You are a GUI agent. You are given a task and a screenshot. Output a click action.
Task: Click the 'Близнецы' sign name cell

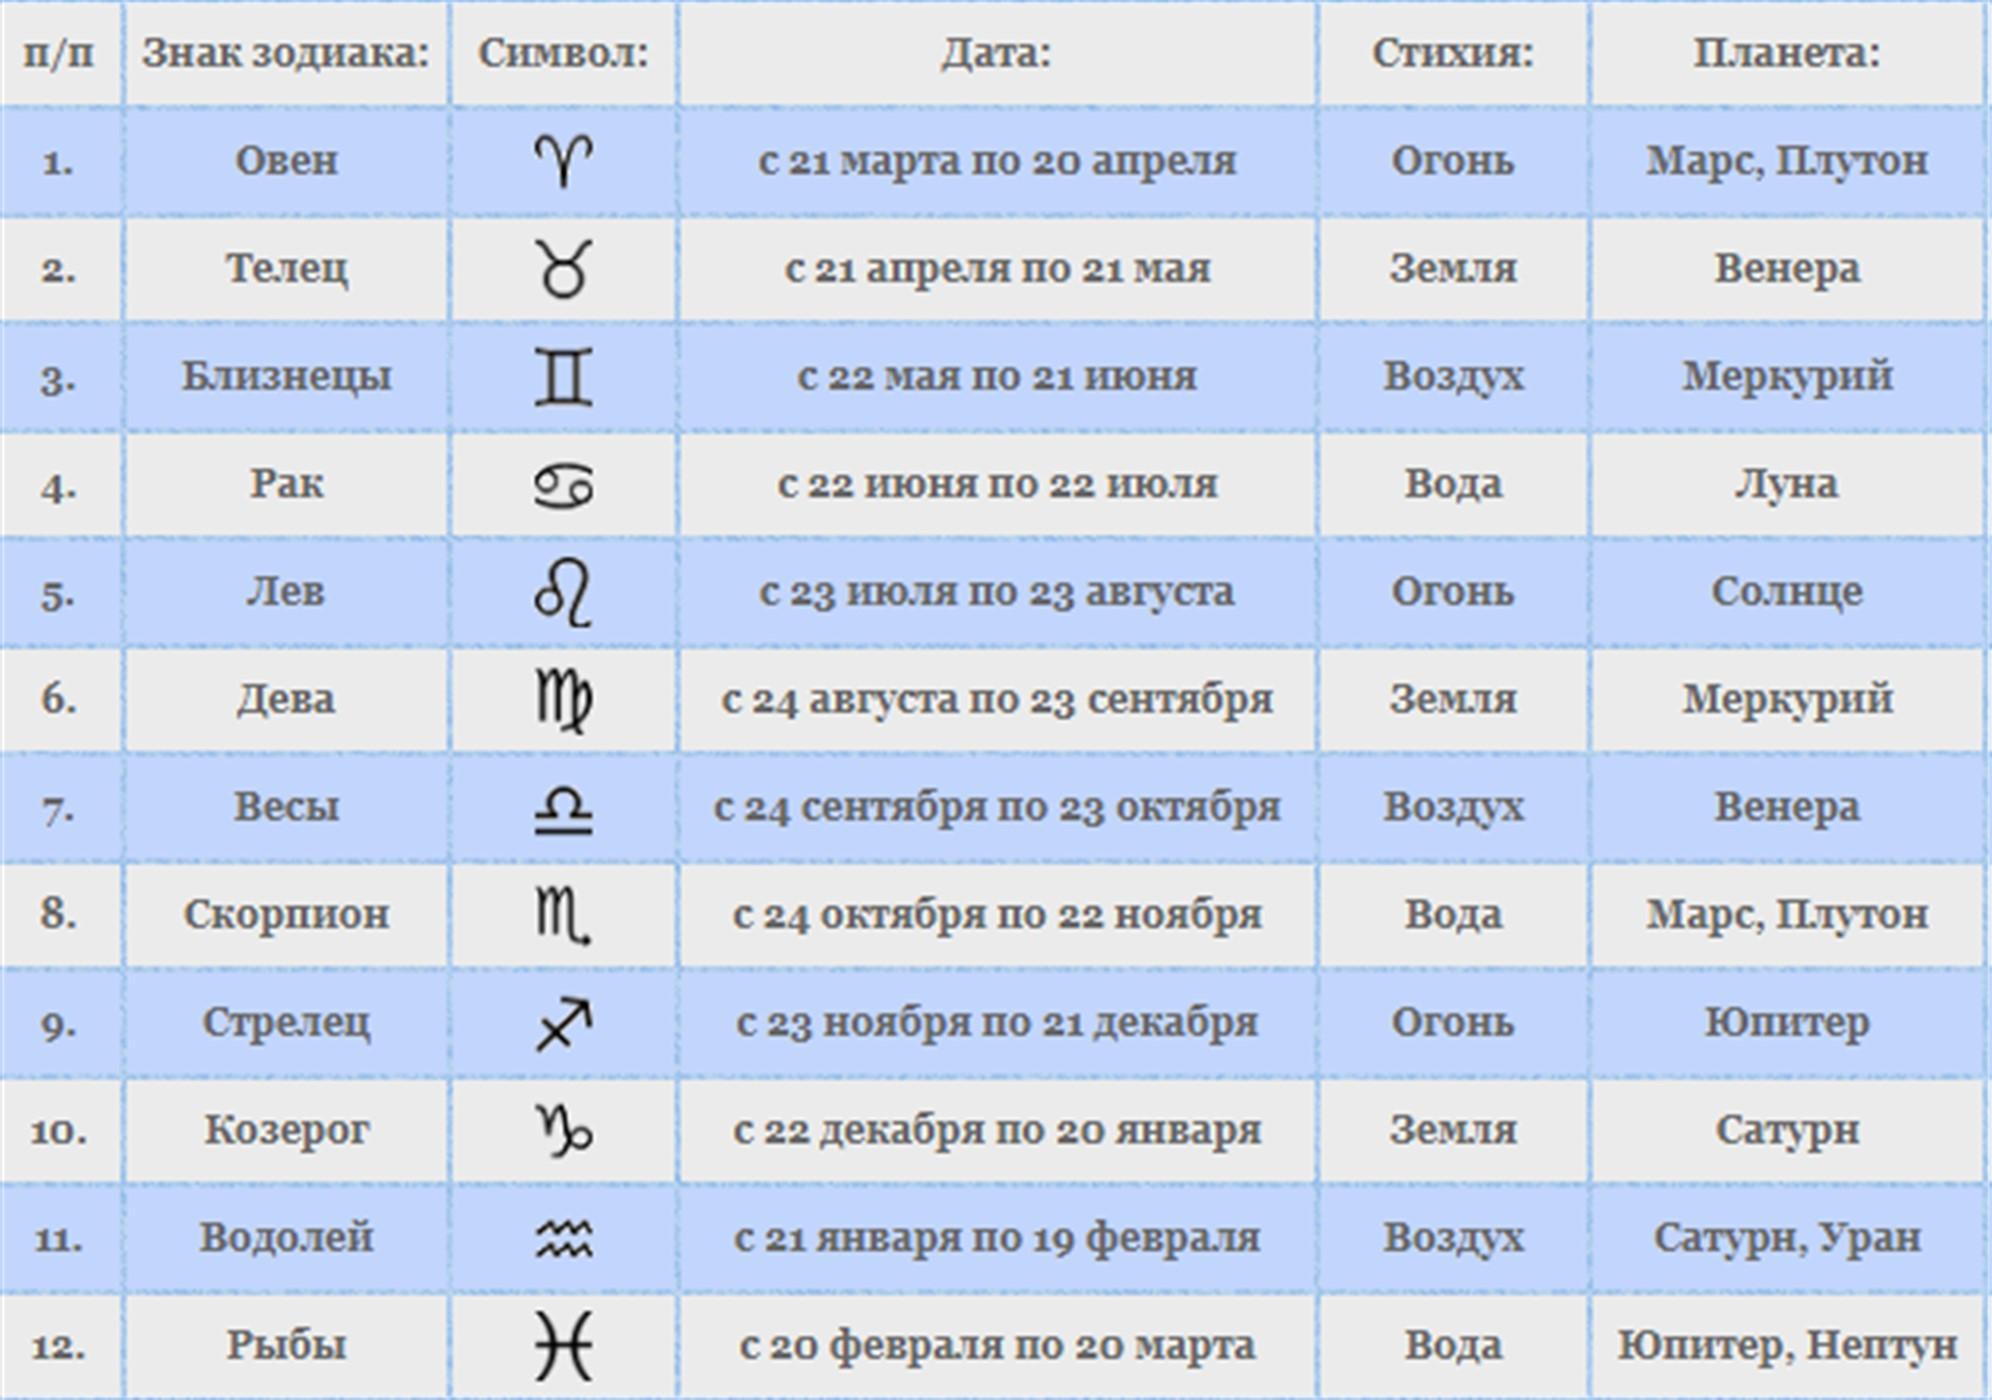pyautogui.click(x=286, y=377)
